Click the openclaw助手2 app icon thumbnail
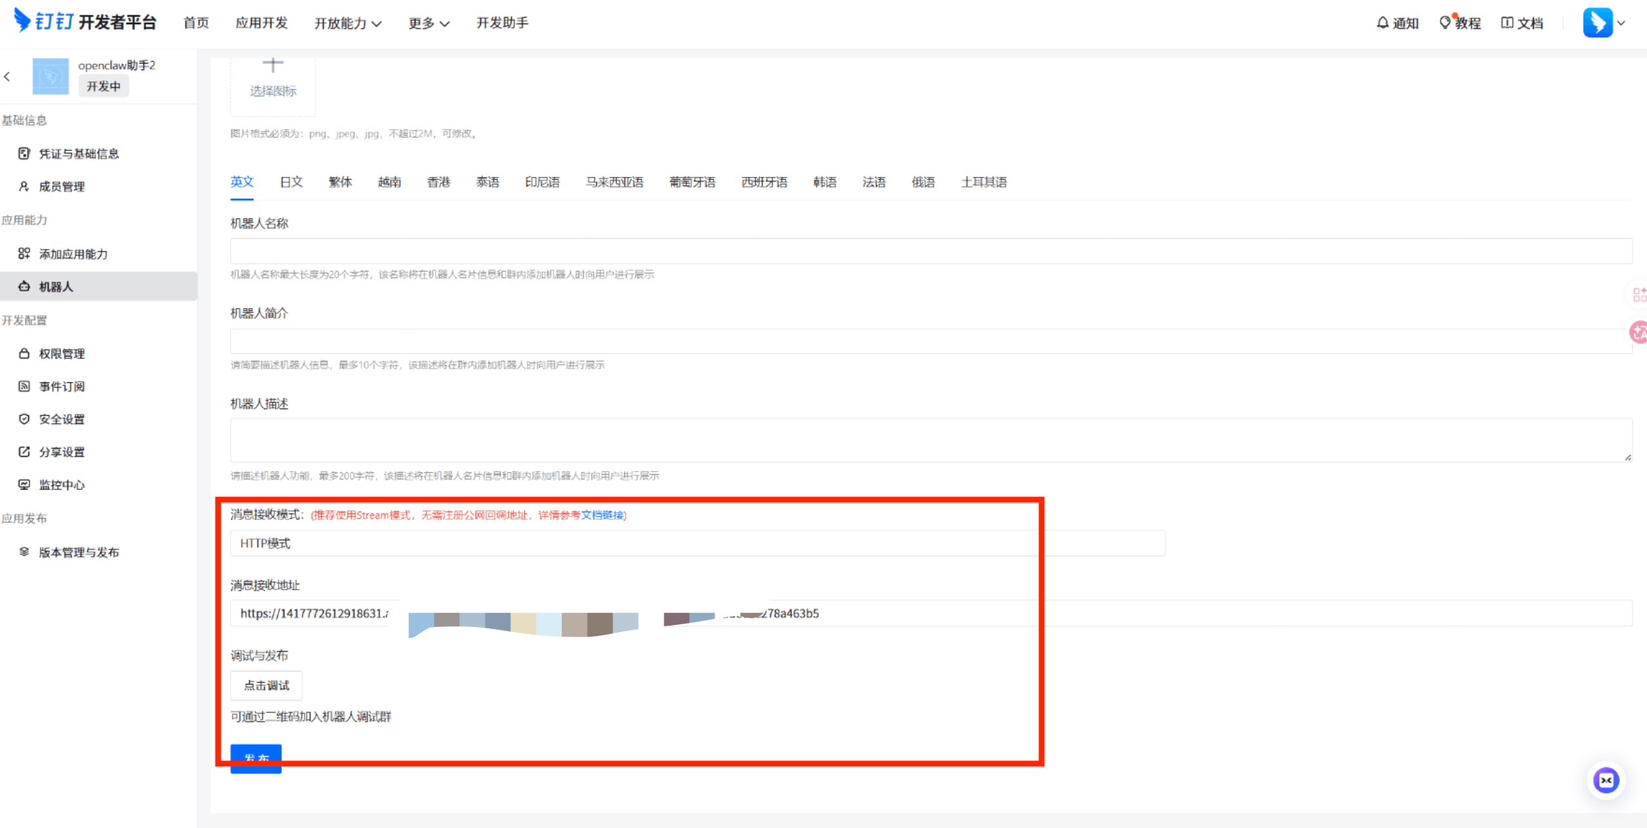This screenshot has width=1647, height=828. (x=50, y=77)
